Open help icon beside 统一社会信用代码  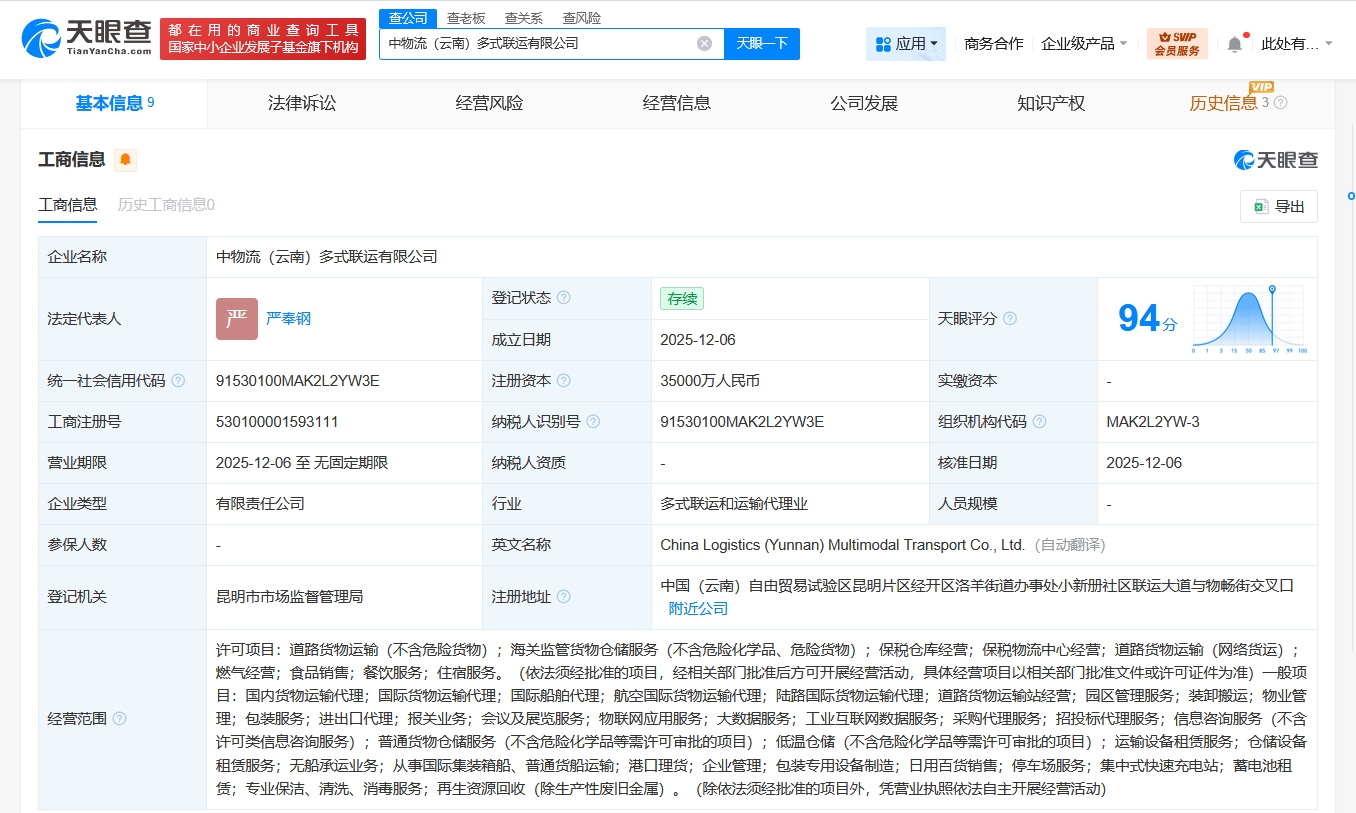tap(177, 381)
